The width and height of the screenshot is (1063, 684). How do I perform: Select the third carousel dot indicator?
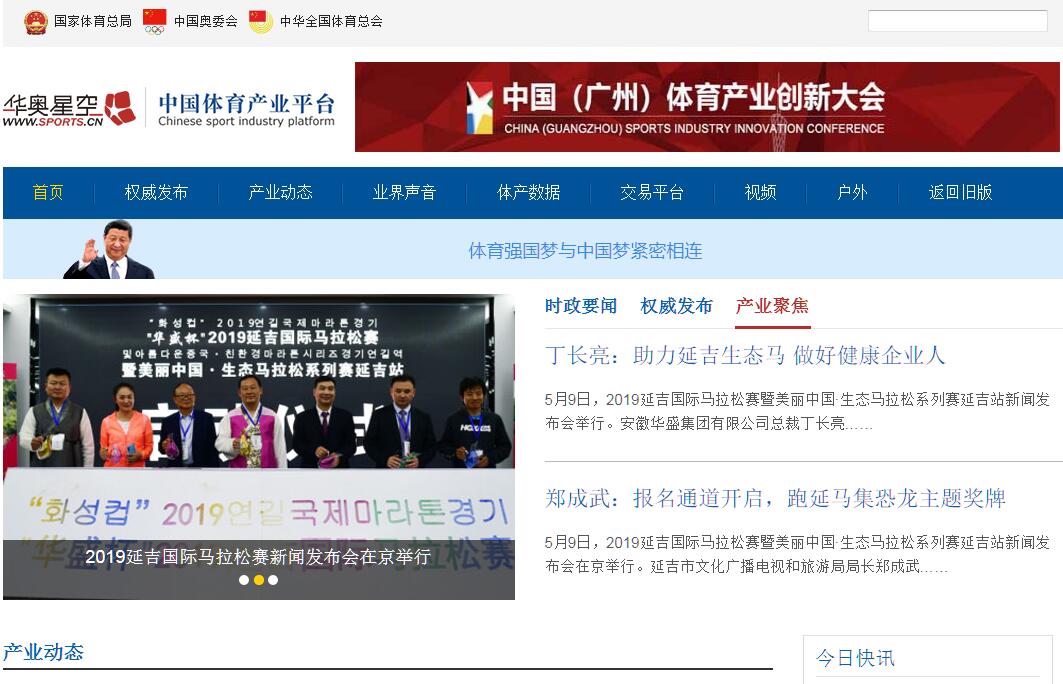[x=273, y=580]
